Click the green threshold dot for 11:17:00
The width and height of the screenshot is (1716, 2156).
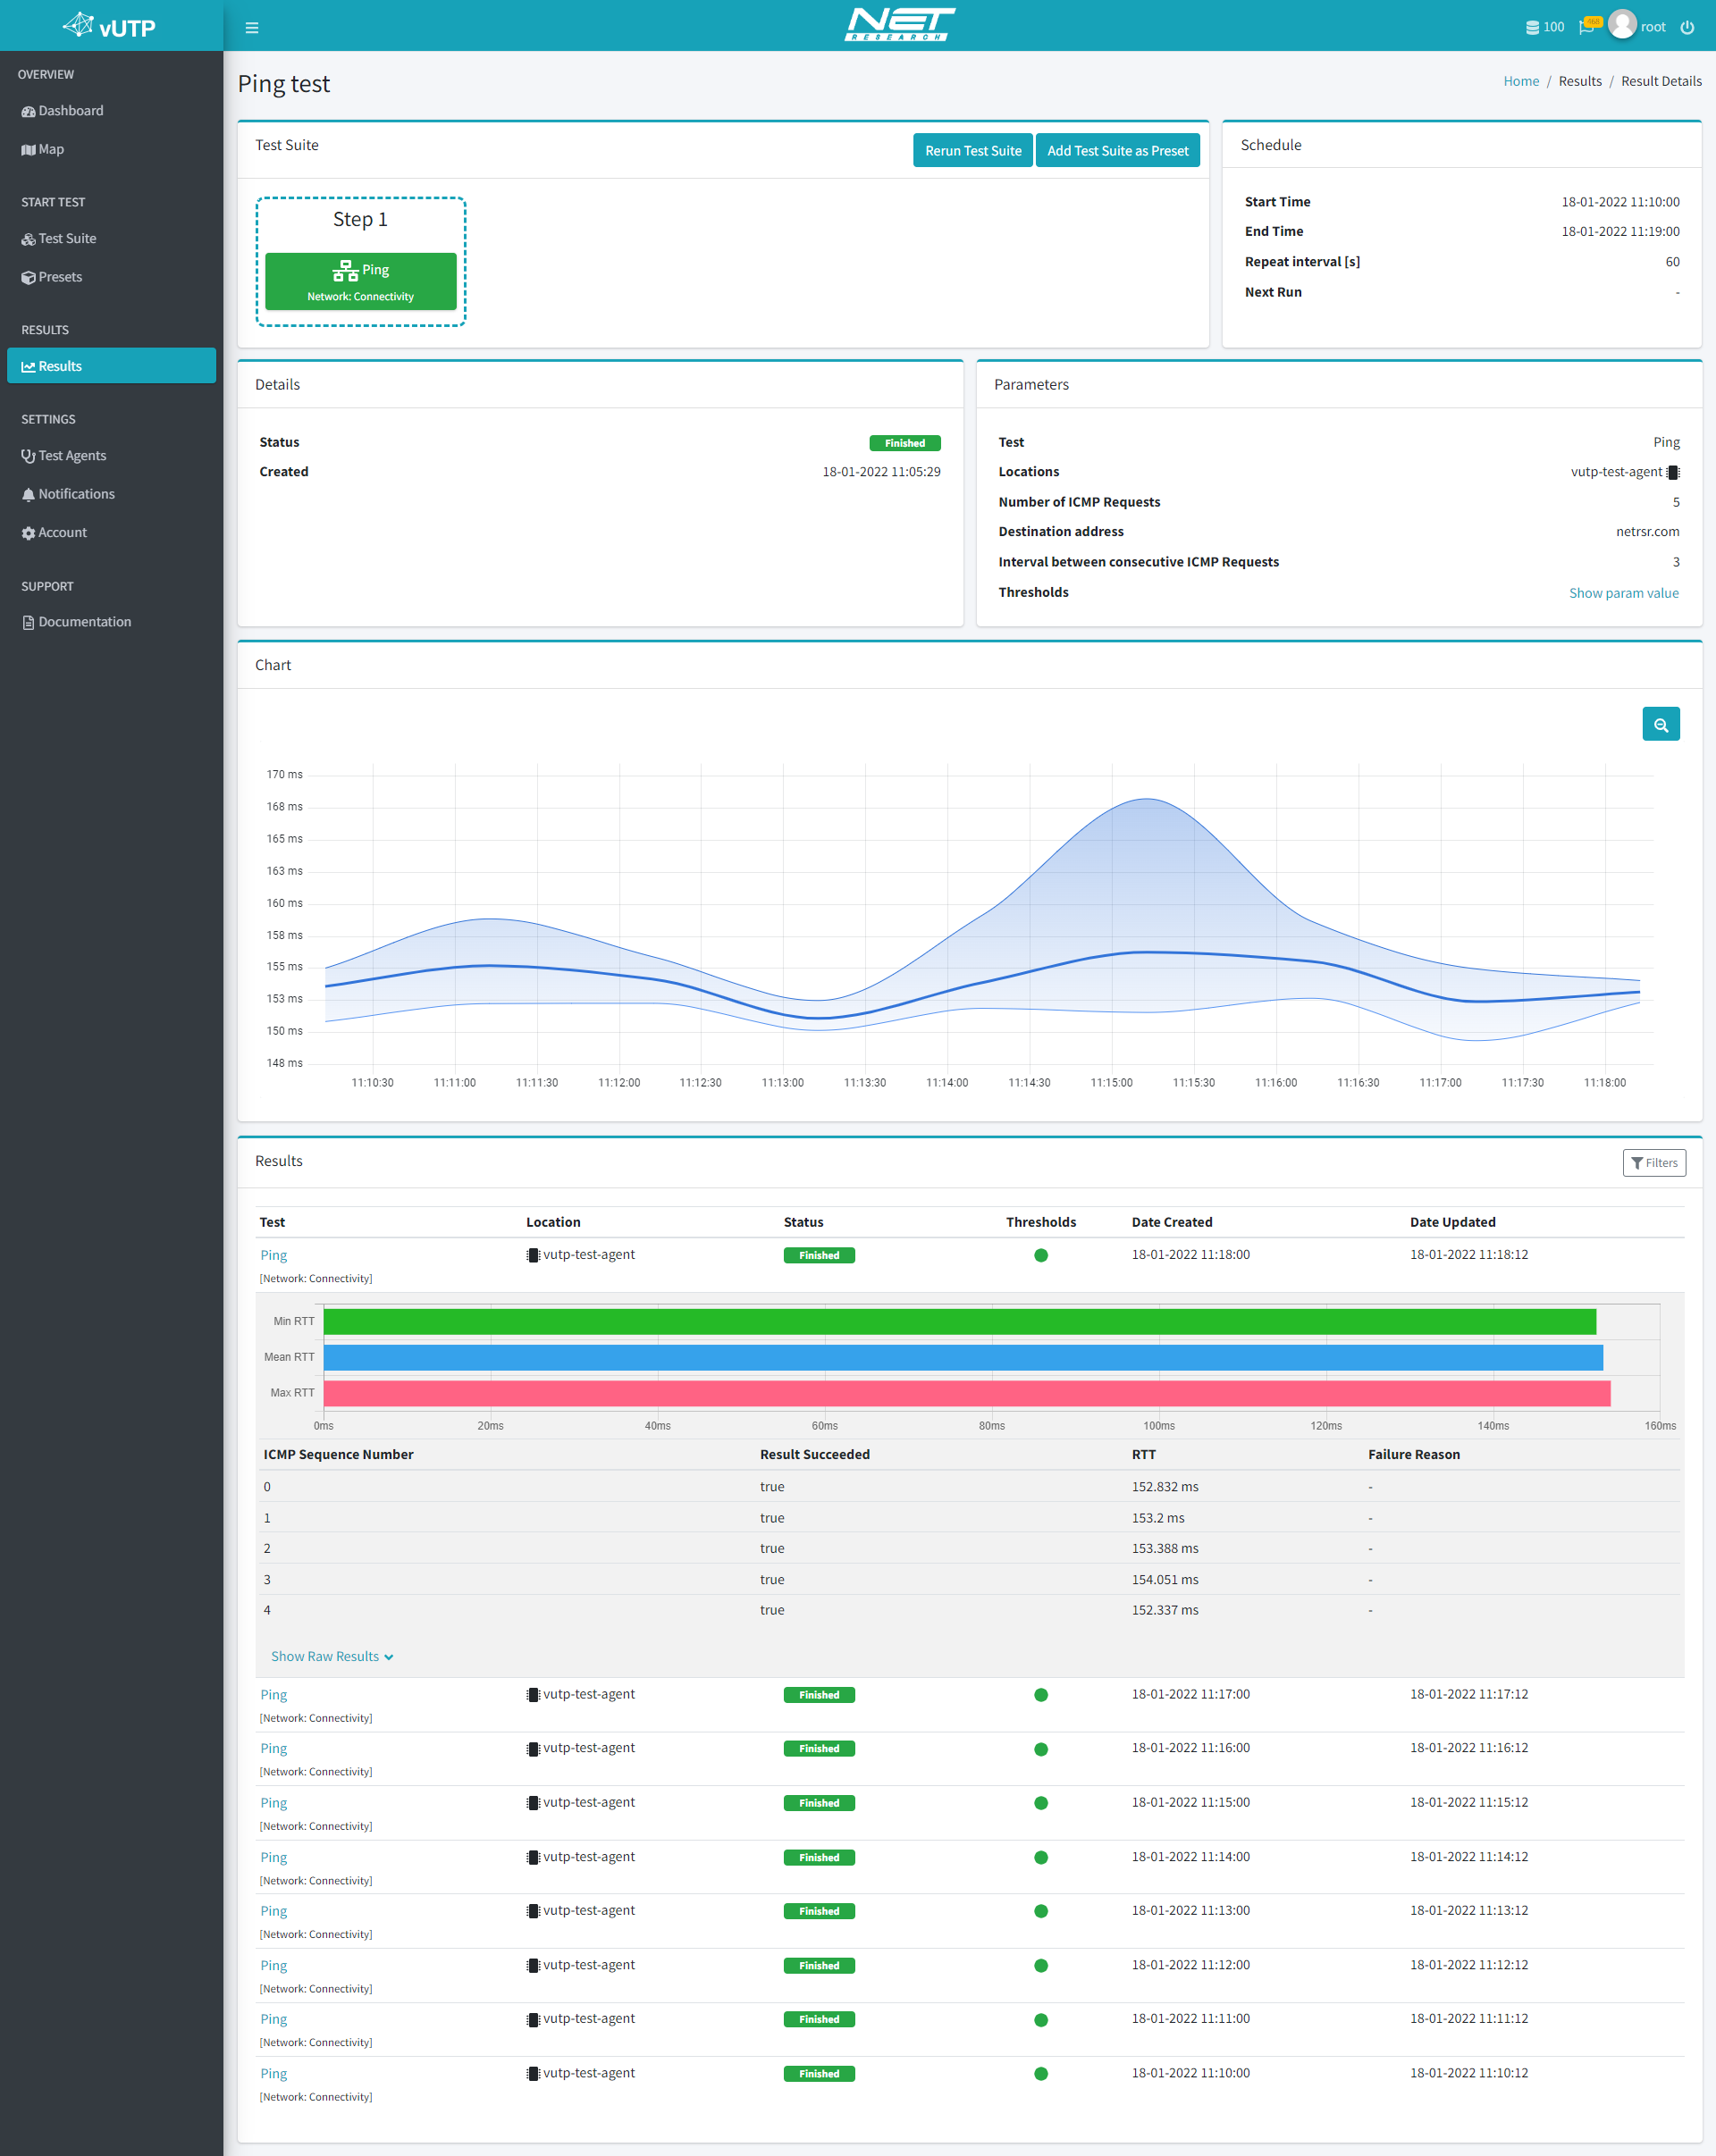(1040, 1695)
